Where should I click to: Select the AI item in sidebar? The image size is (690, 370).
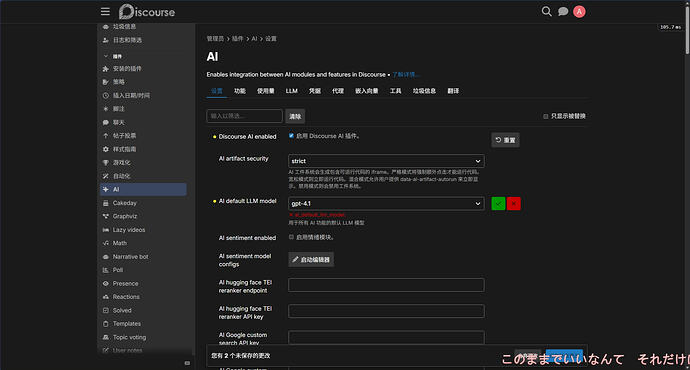tap(143, 190)
